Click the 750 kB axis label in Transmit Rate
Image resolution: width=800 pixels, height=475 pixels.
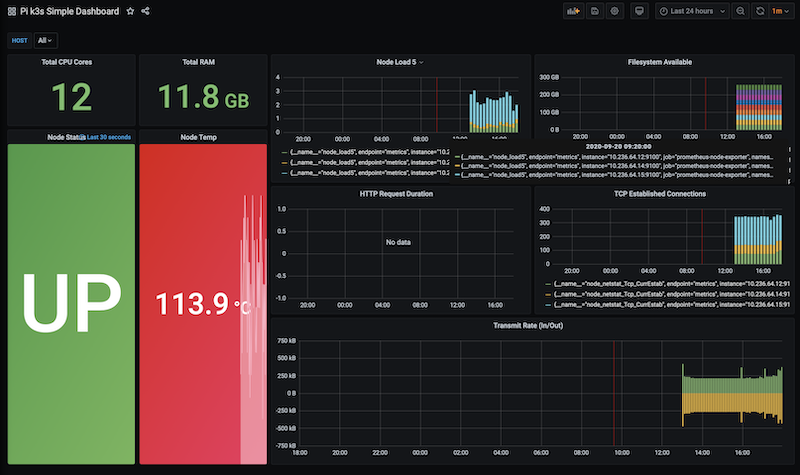coord(286,341)
